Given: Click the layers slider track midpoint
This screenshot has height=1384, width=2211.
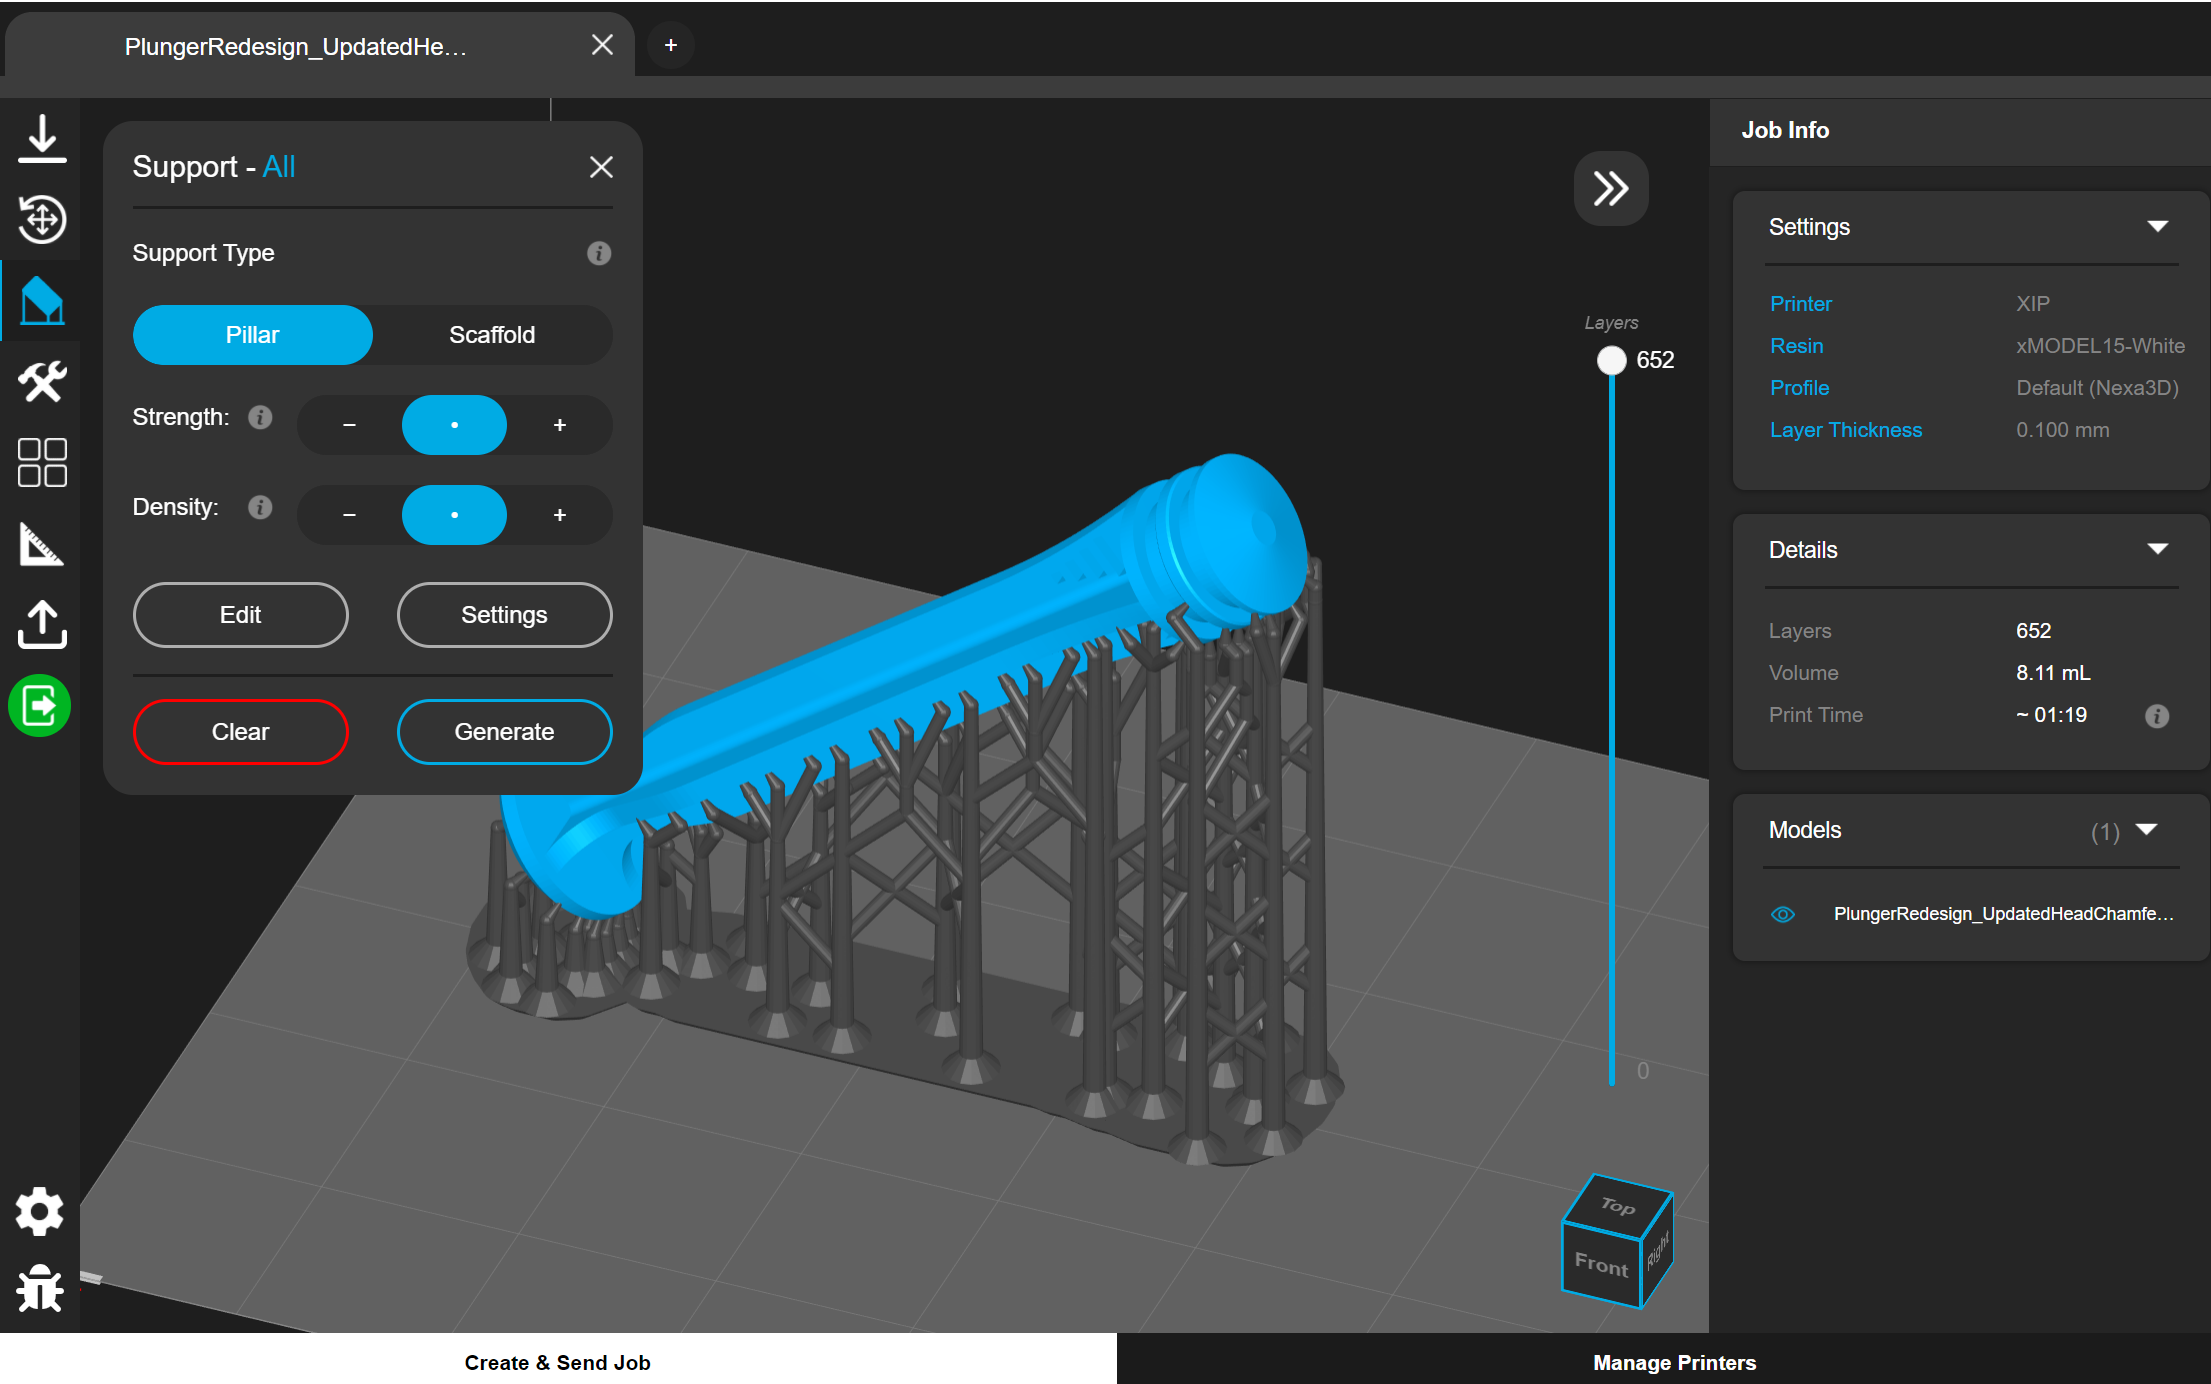Looking at the screenshot, I should (1611, 722).
